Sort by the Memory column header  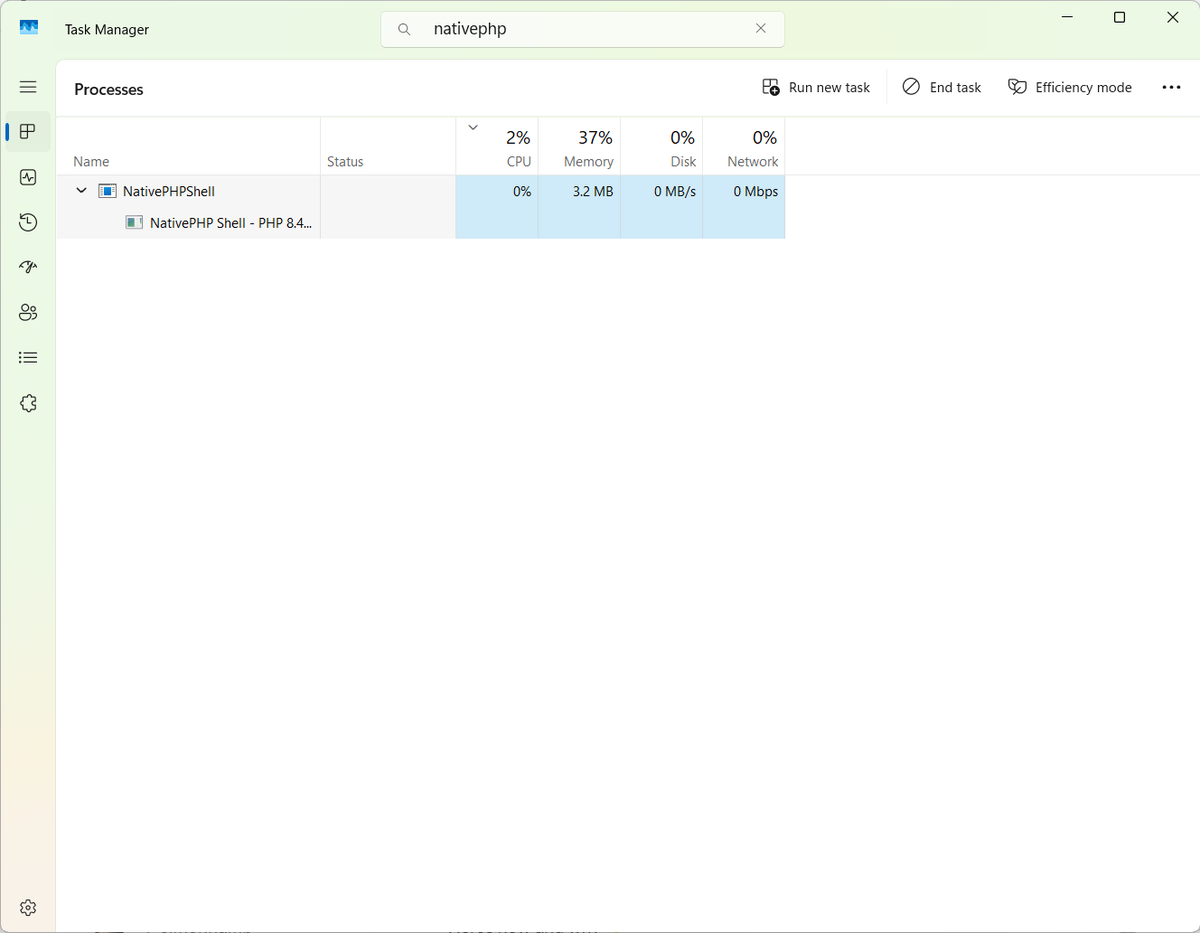[x=579, y=148]
